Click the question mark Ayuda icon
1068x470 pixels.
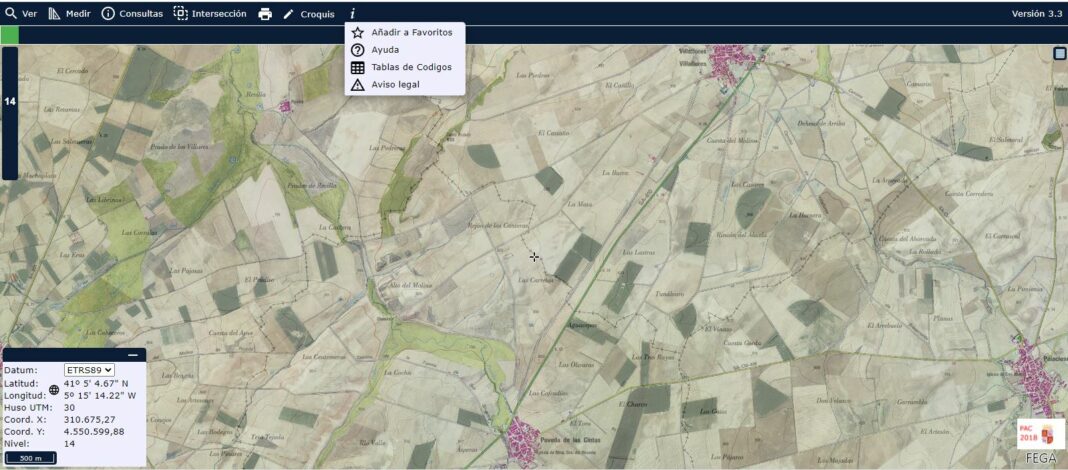pos(357,50)
